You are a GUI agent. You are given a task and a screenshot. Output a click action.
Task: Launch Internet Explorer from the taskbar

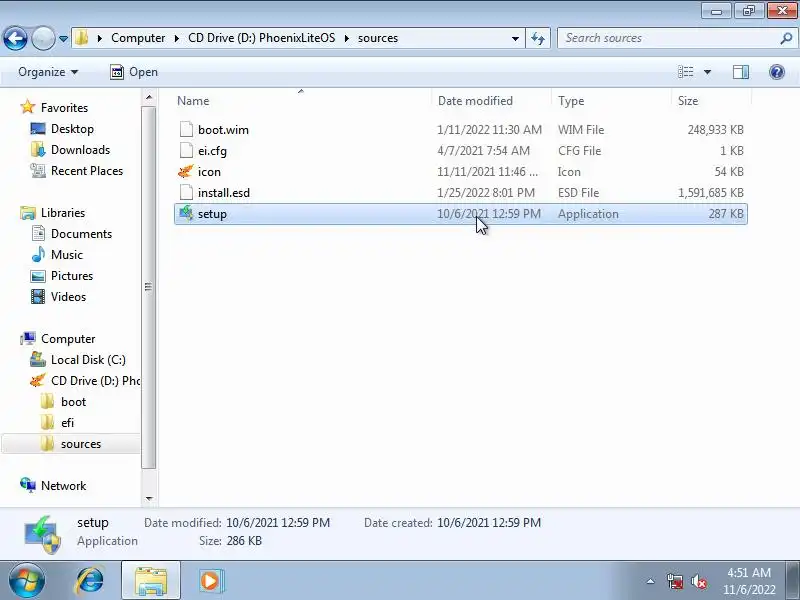90,581
